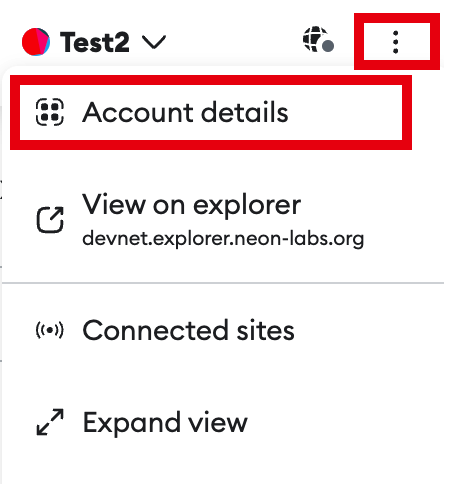
Task: Click the external link icon for explorer
Action: 50,220
